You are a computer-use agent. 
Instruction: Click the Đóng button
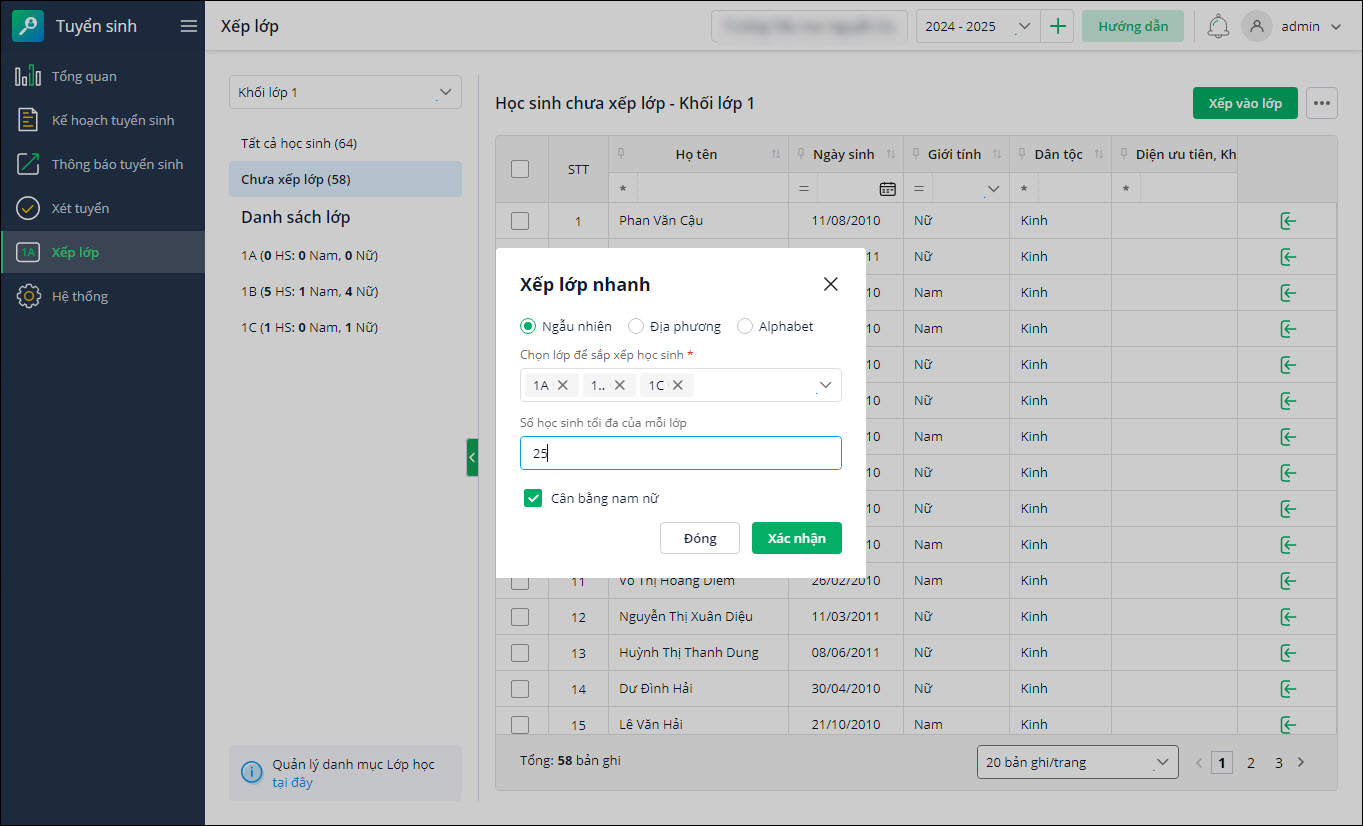pyautogui.click(x=700, y=538)
